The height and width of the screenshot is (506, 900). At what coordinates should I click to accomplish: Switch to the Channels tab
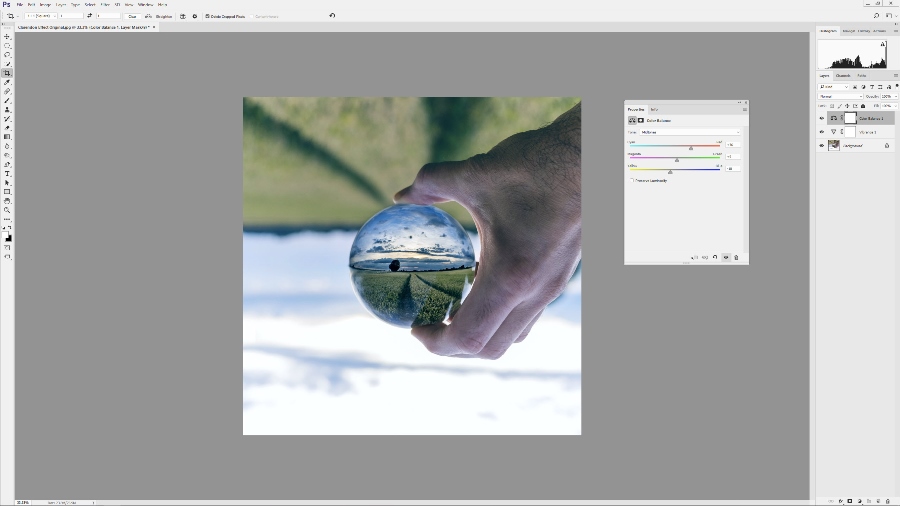point(843,76)
